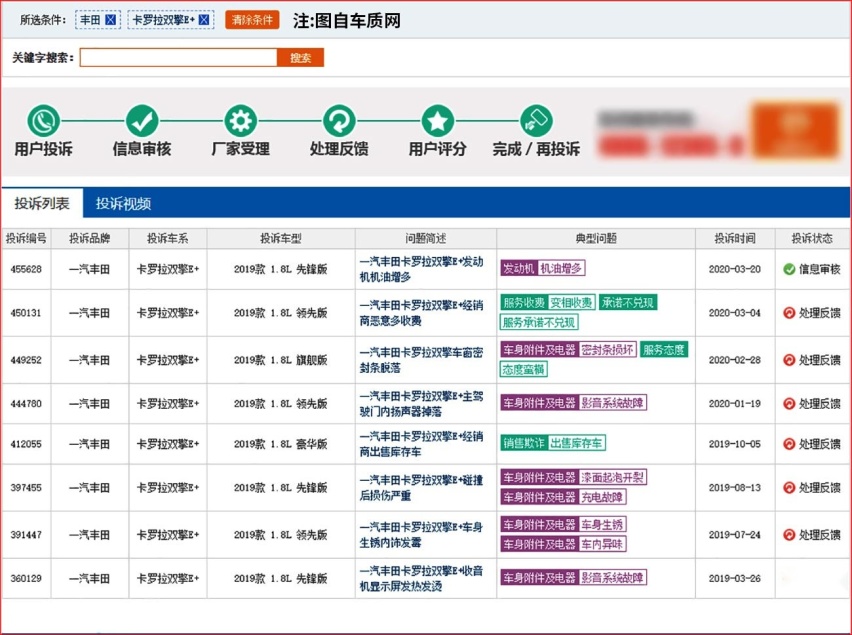This screenshot has width=852, height=635.
Task: Click the 投诉编号 column header
Action: (x=26, y=238)
